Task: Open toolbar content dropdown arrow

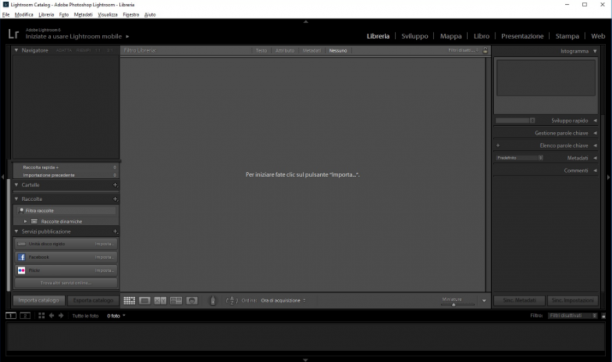Action: click(484, 301)
